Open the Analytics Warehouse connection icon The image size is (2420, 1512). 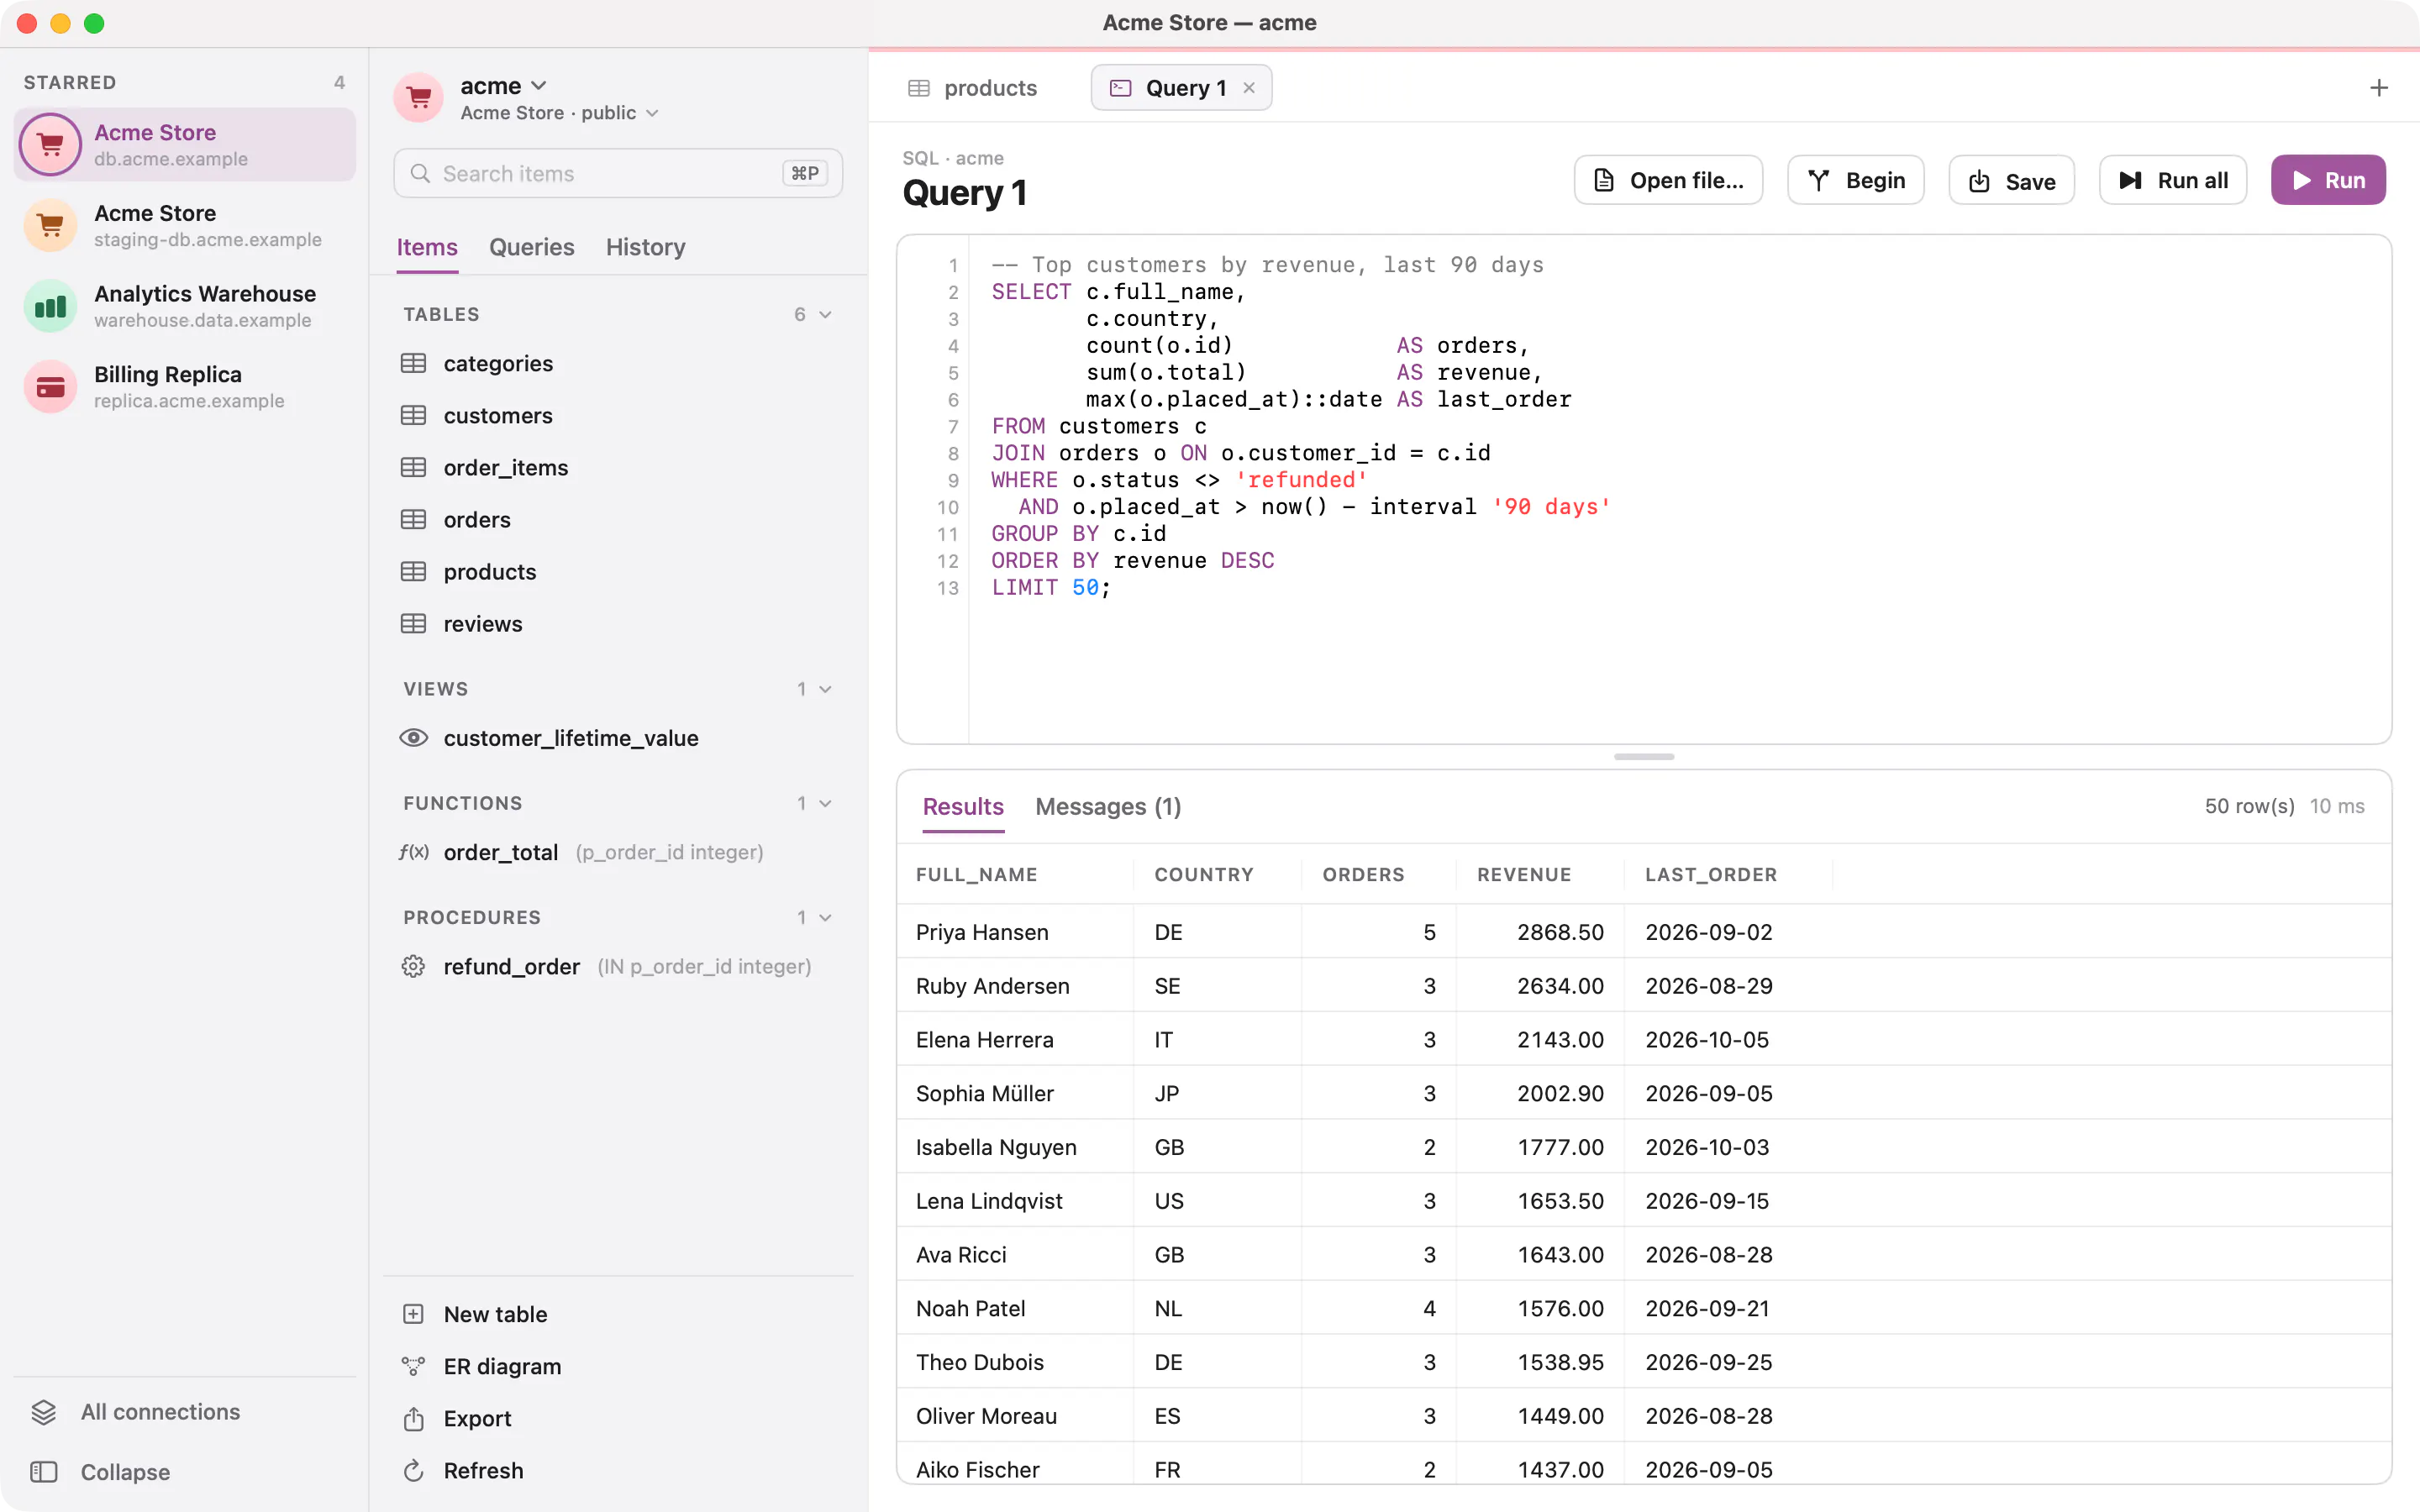coord(50,306)
